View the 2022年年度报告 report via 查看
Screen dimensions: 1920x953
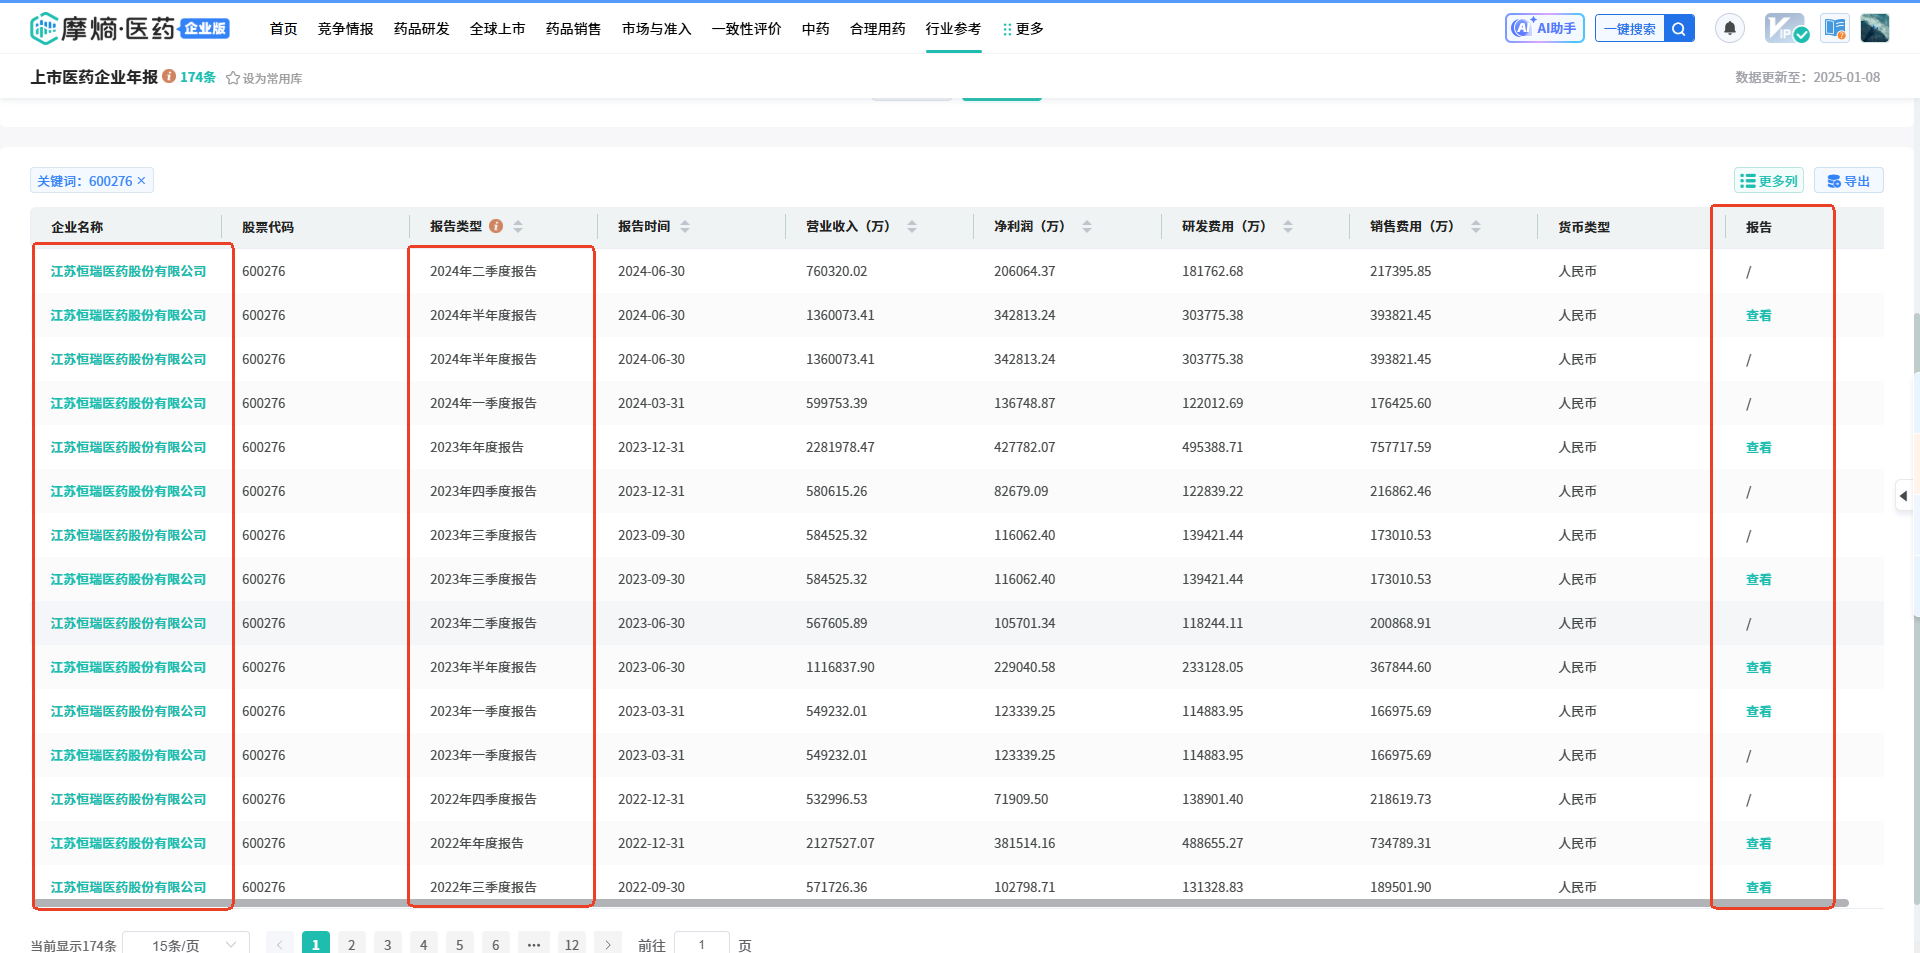1759,843
